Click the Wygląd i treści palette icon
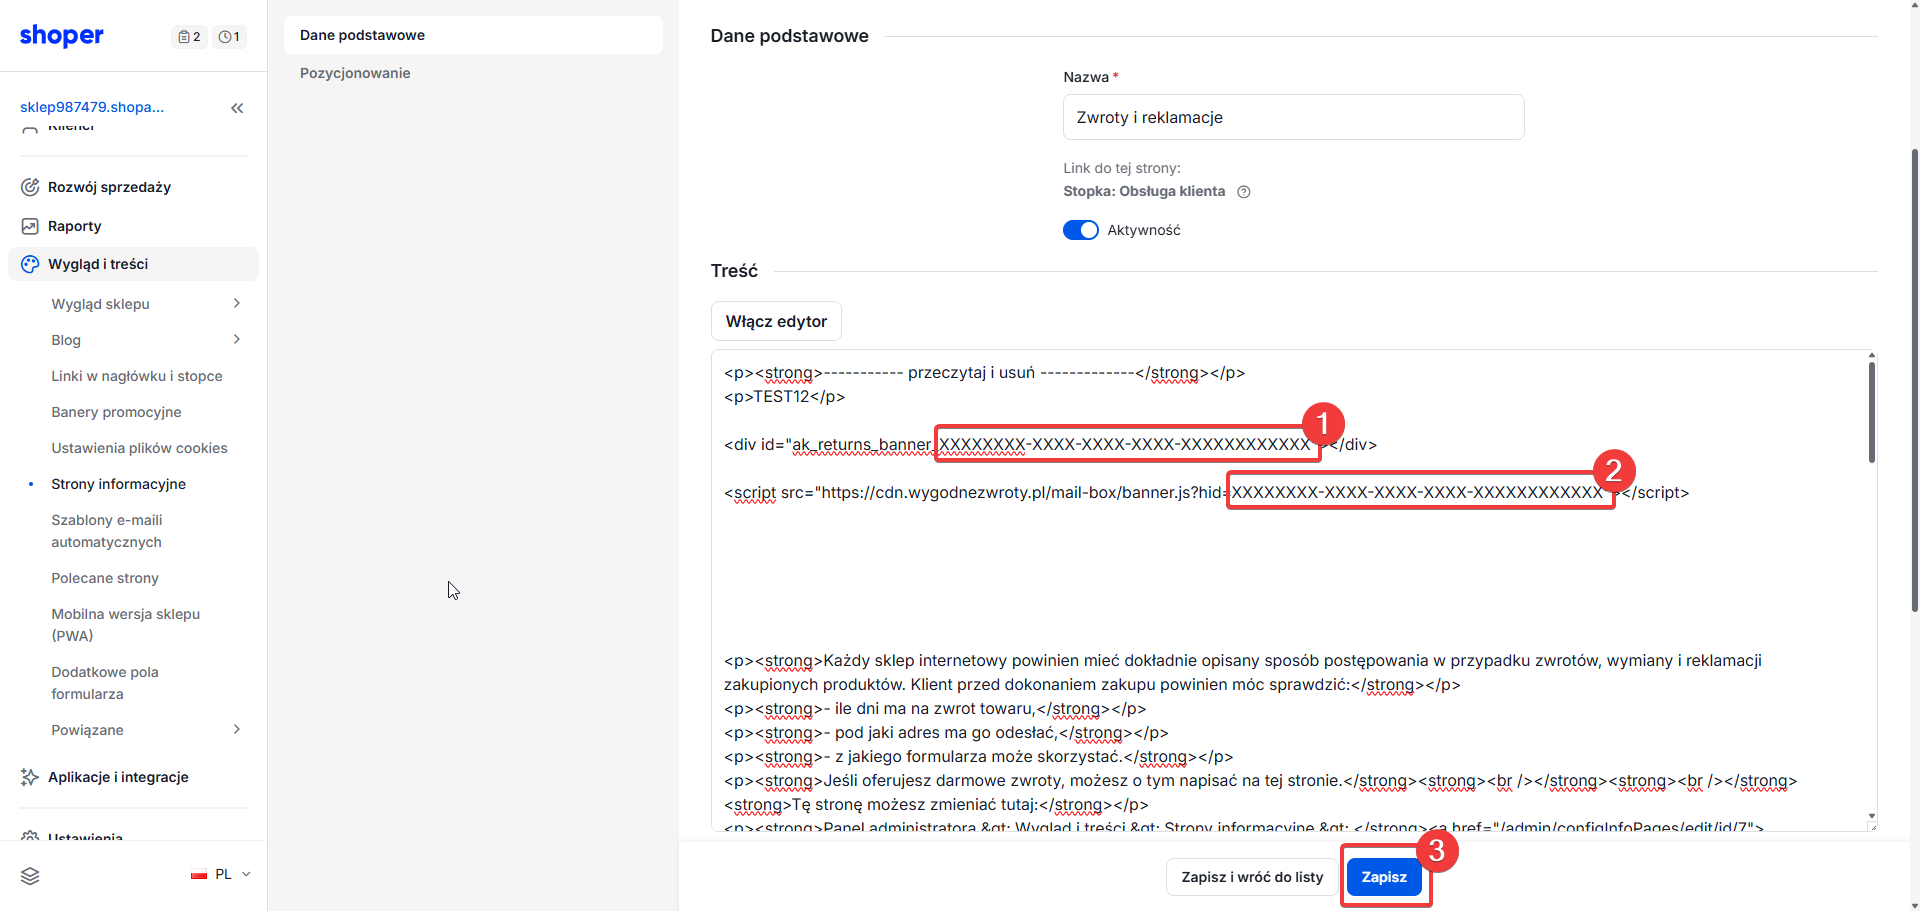This screenshot has width=1920, height=911. pyautogui.click(x=30, y=264)
